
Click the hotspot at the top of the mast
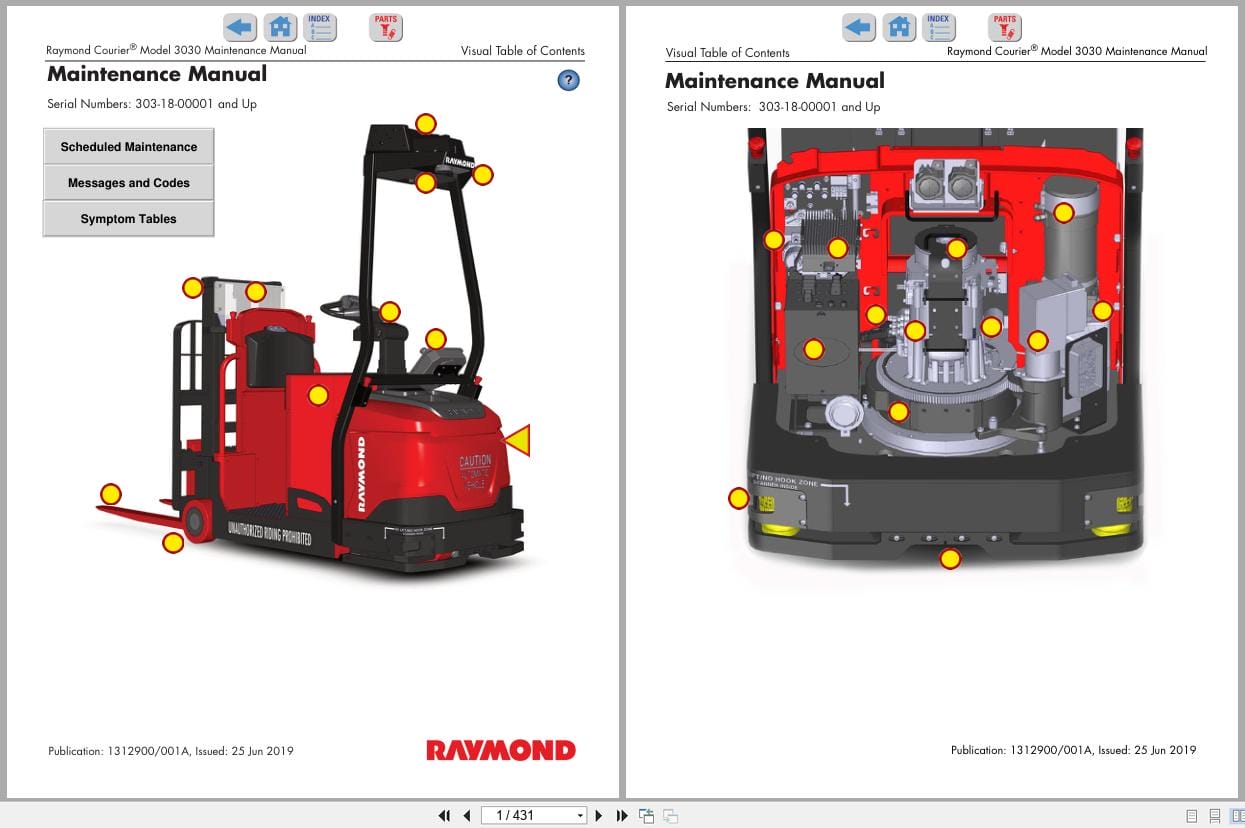pos(192,288)
